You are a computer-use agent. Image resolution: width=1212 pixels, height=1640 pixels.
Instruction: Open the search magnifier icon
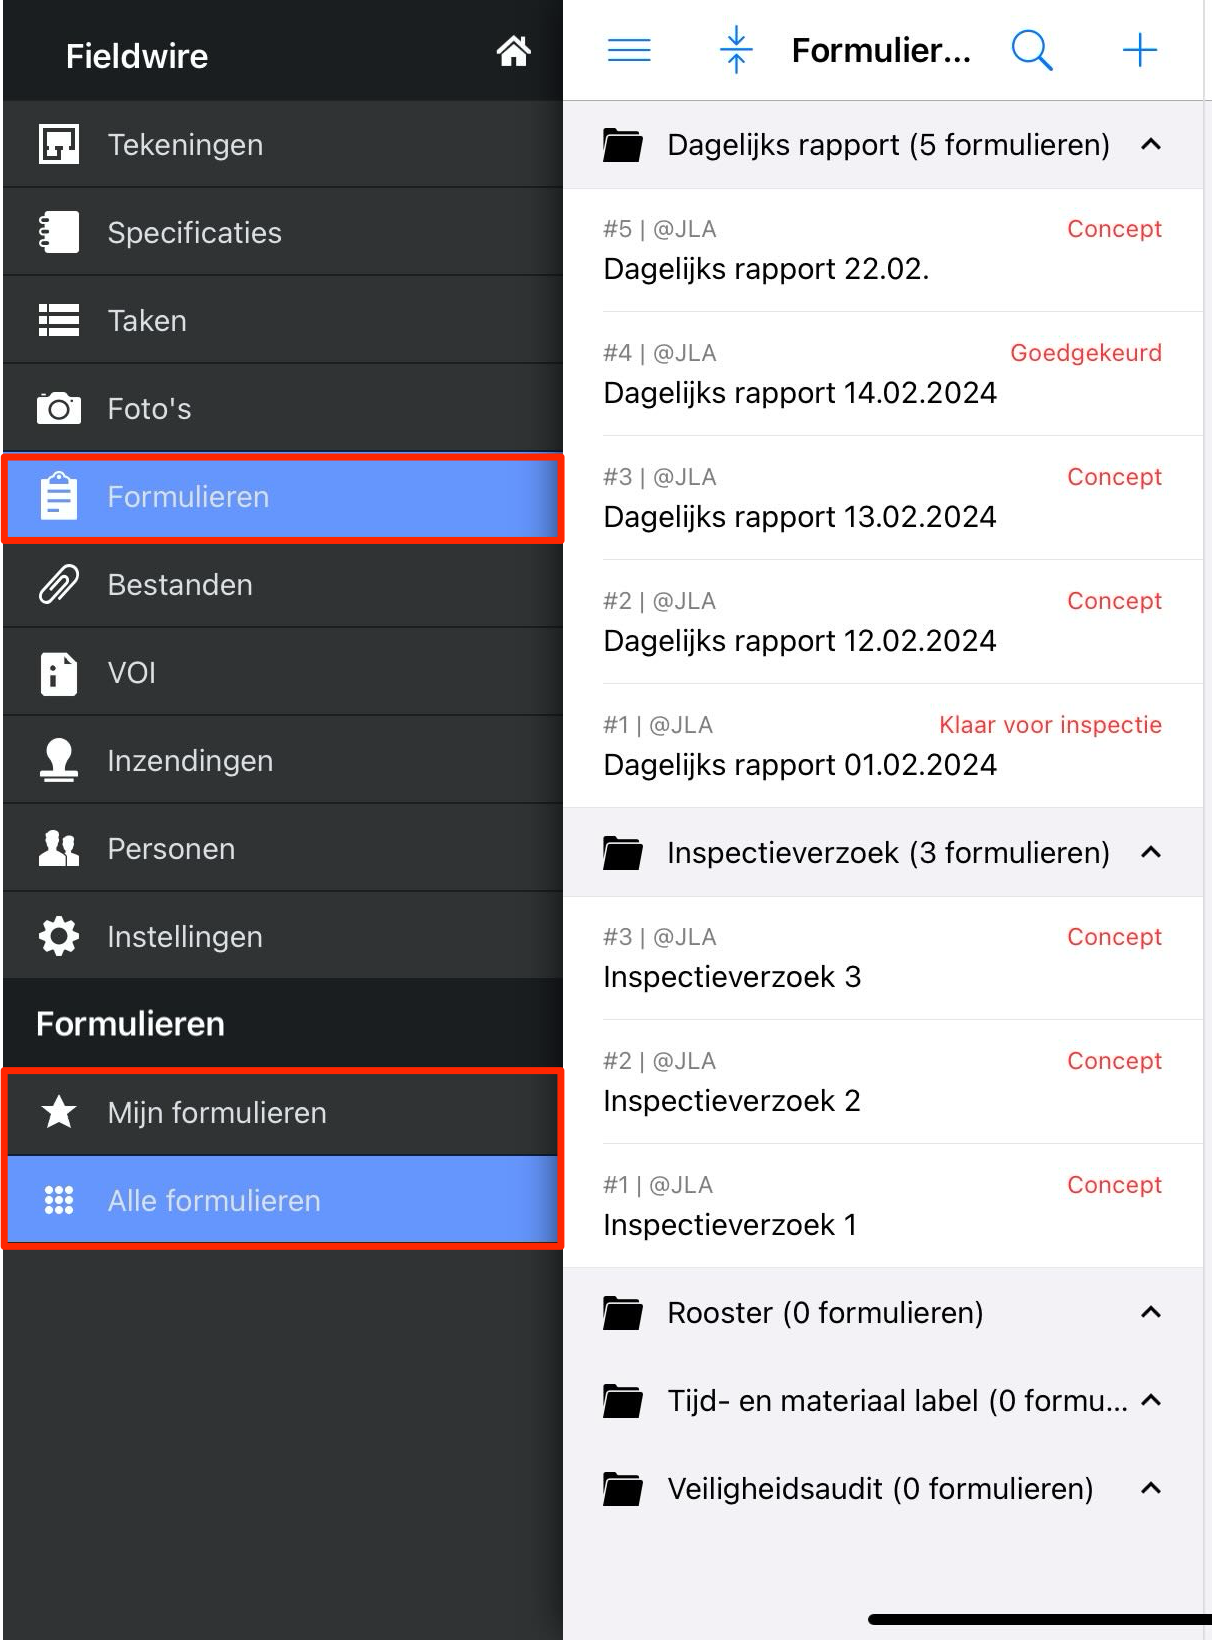point(1032,50)
